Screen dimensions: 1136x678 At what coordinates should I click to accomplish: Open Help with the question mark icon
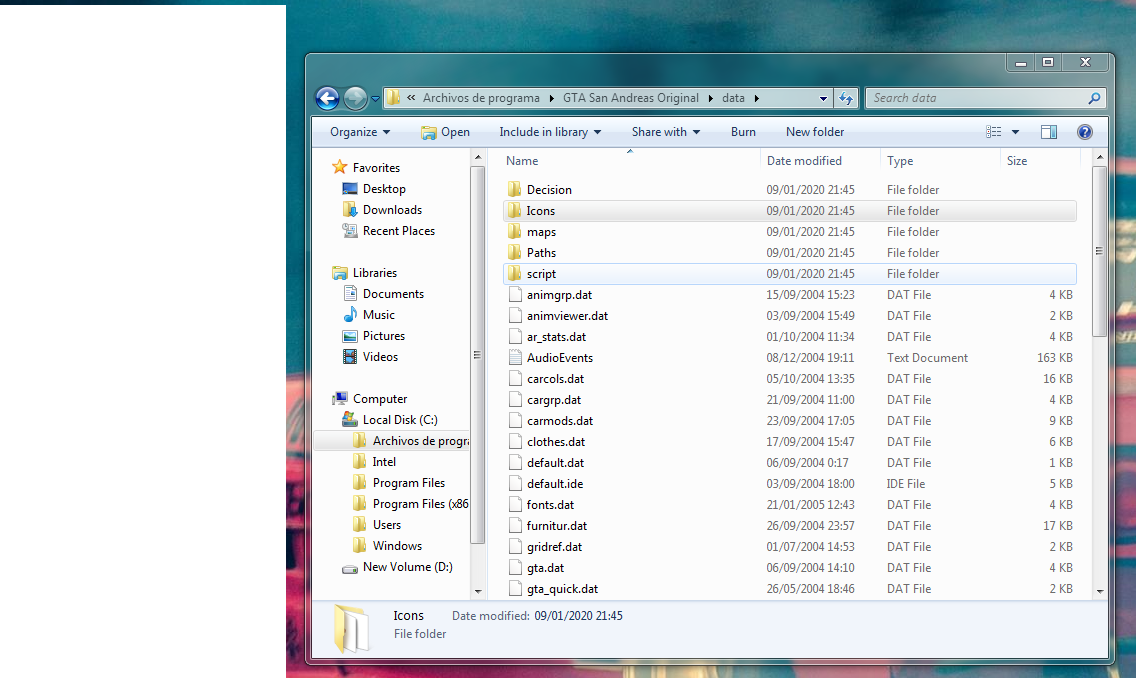click(x=1085, y=132)
